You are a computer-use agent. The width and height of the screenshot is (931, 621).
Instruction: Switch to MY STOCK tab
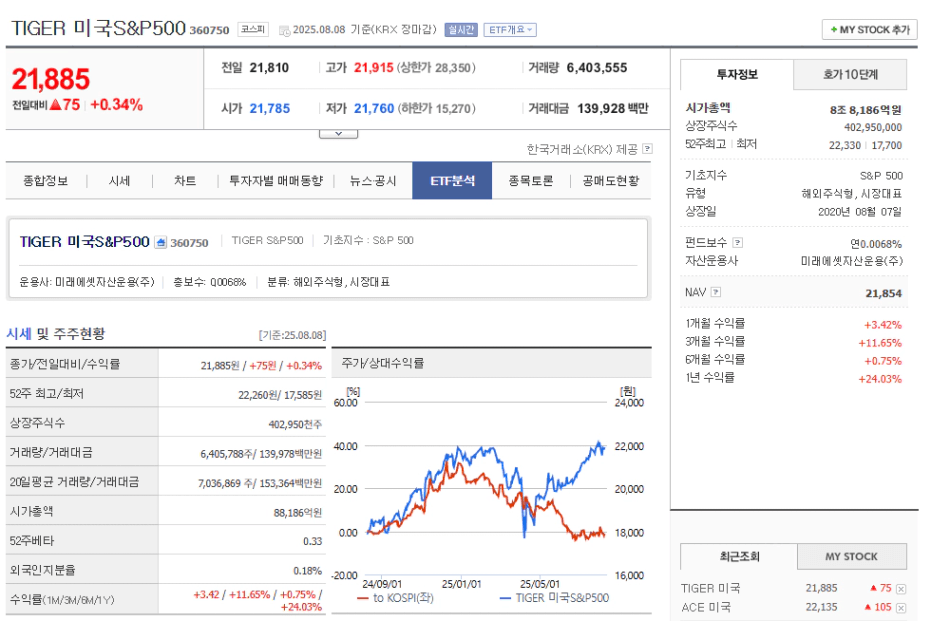(x=851, y=556)
